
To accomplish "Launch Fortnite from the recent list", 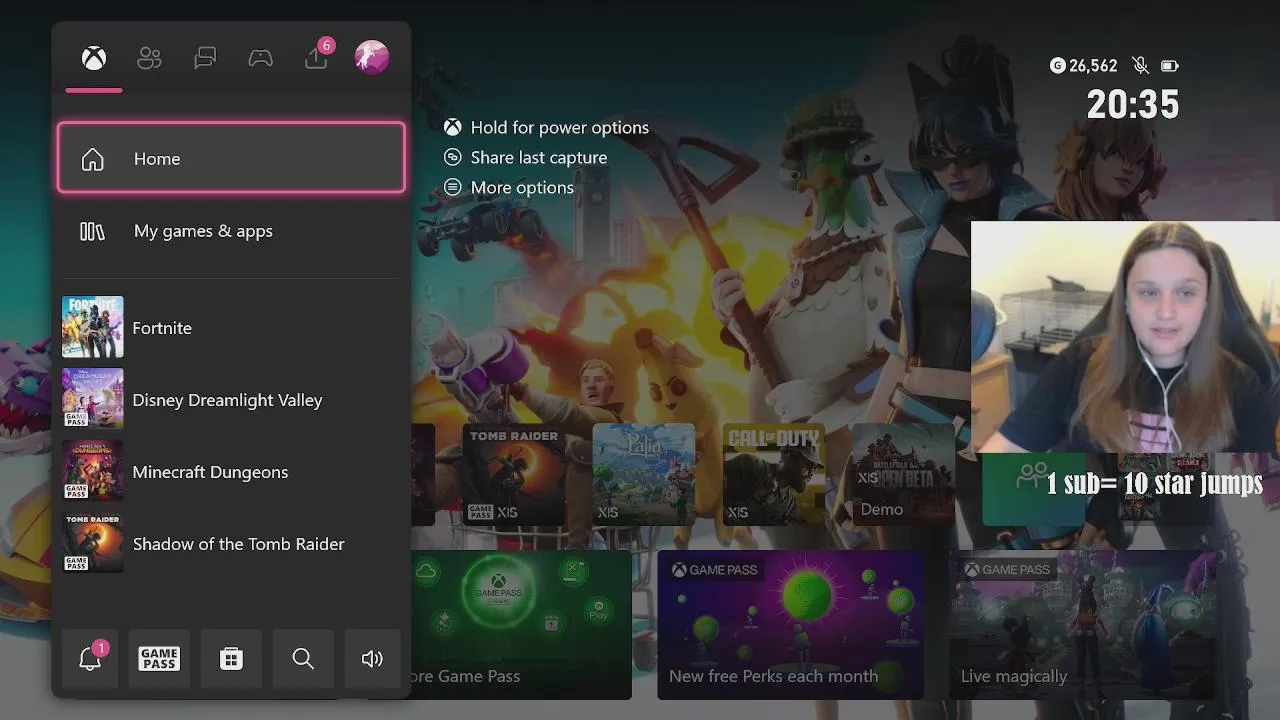I will pos(231,328).
